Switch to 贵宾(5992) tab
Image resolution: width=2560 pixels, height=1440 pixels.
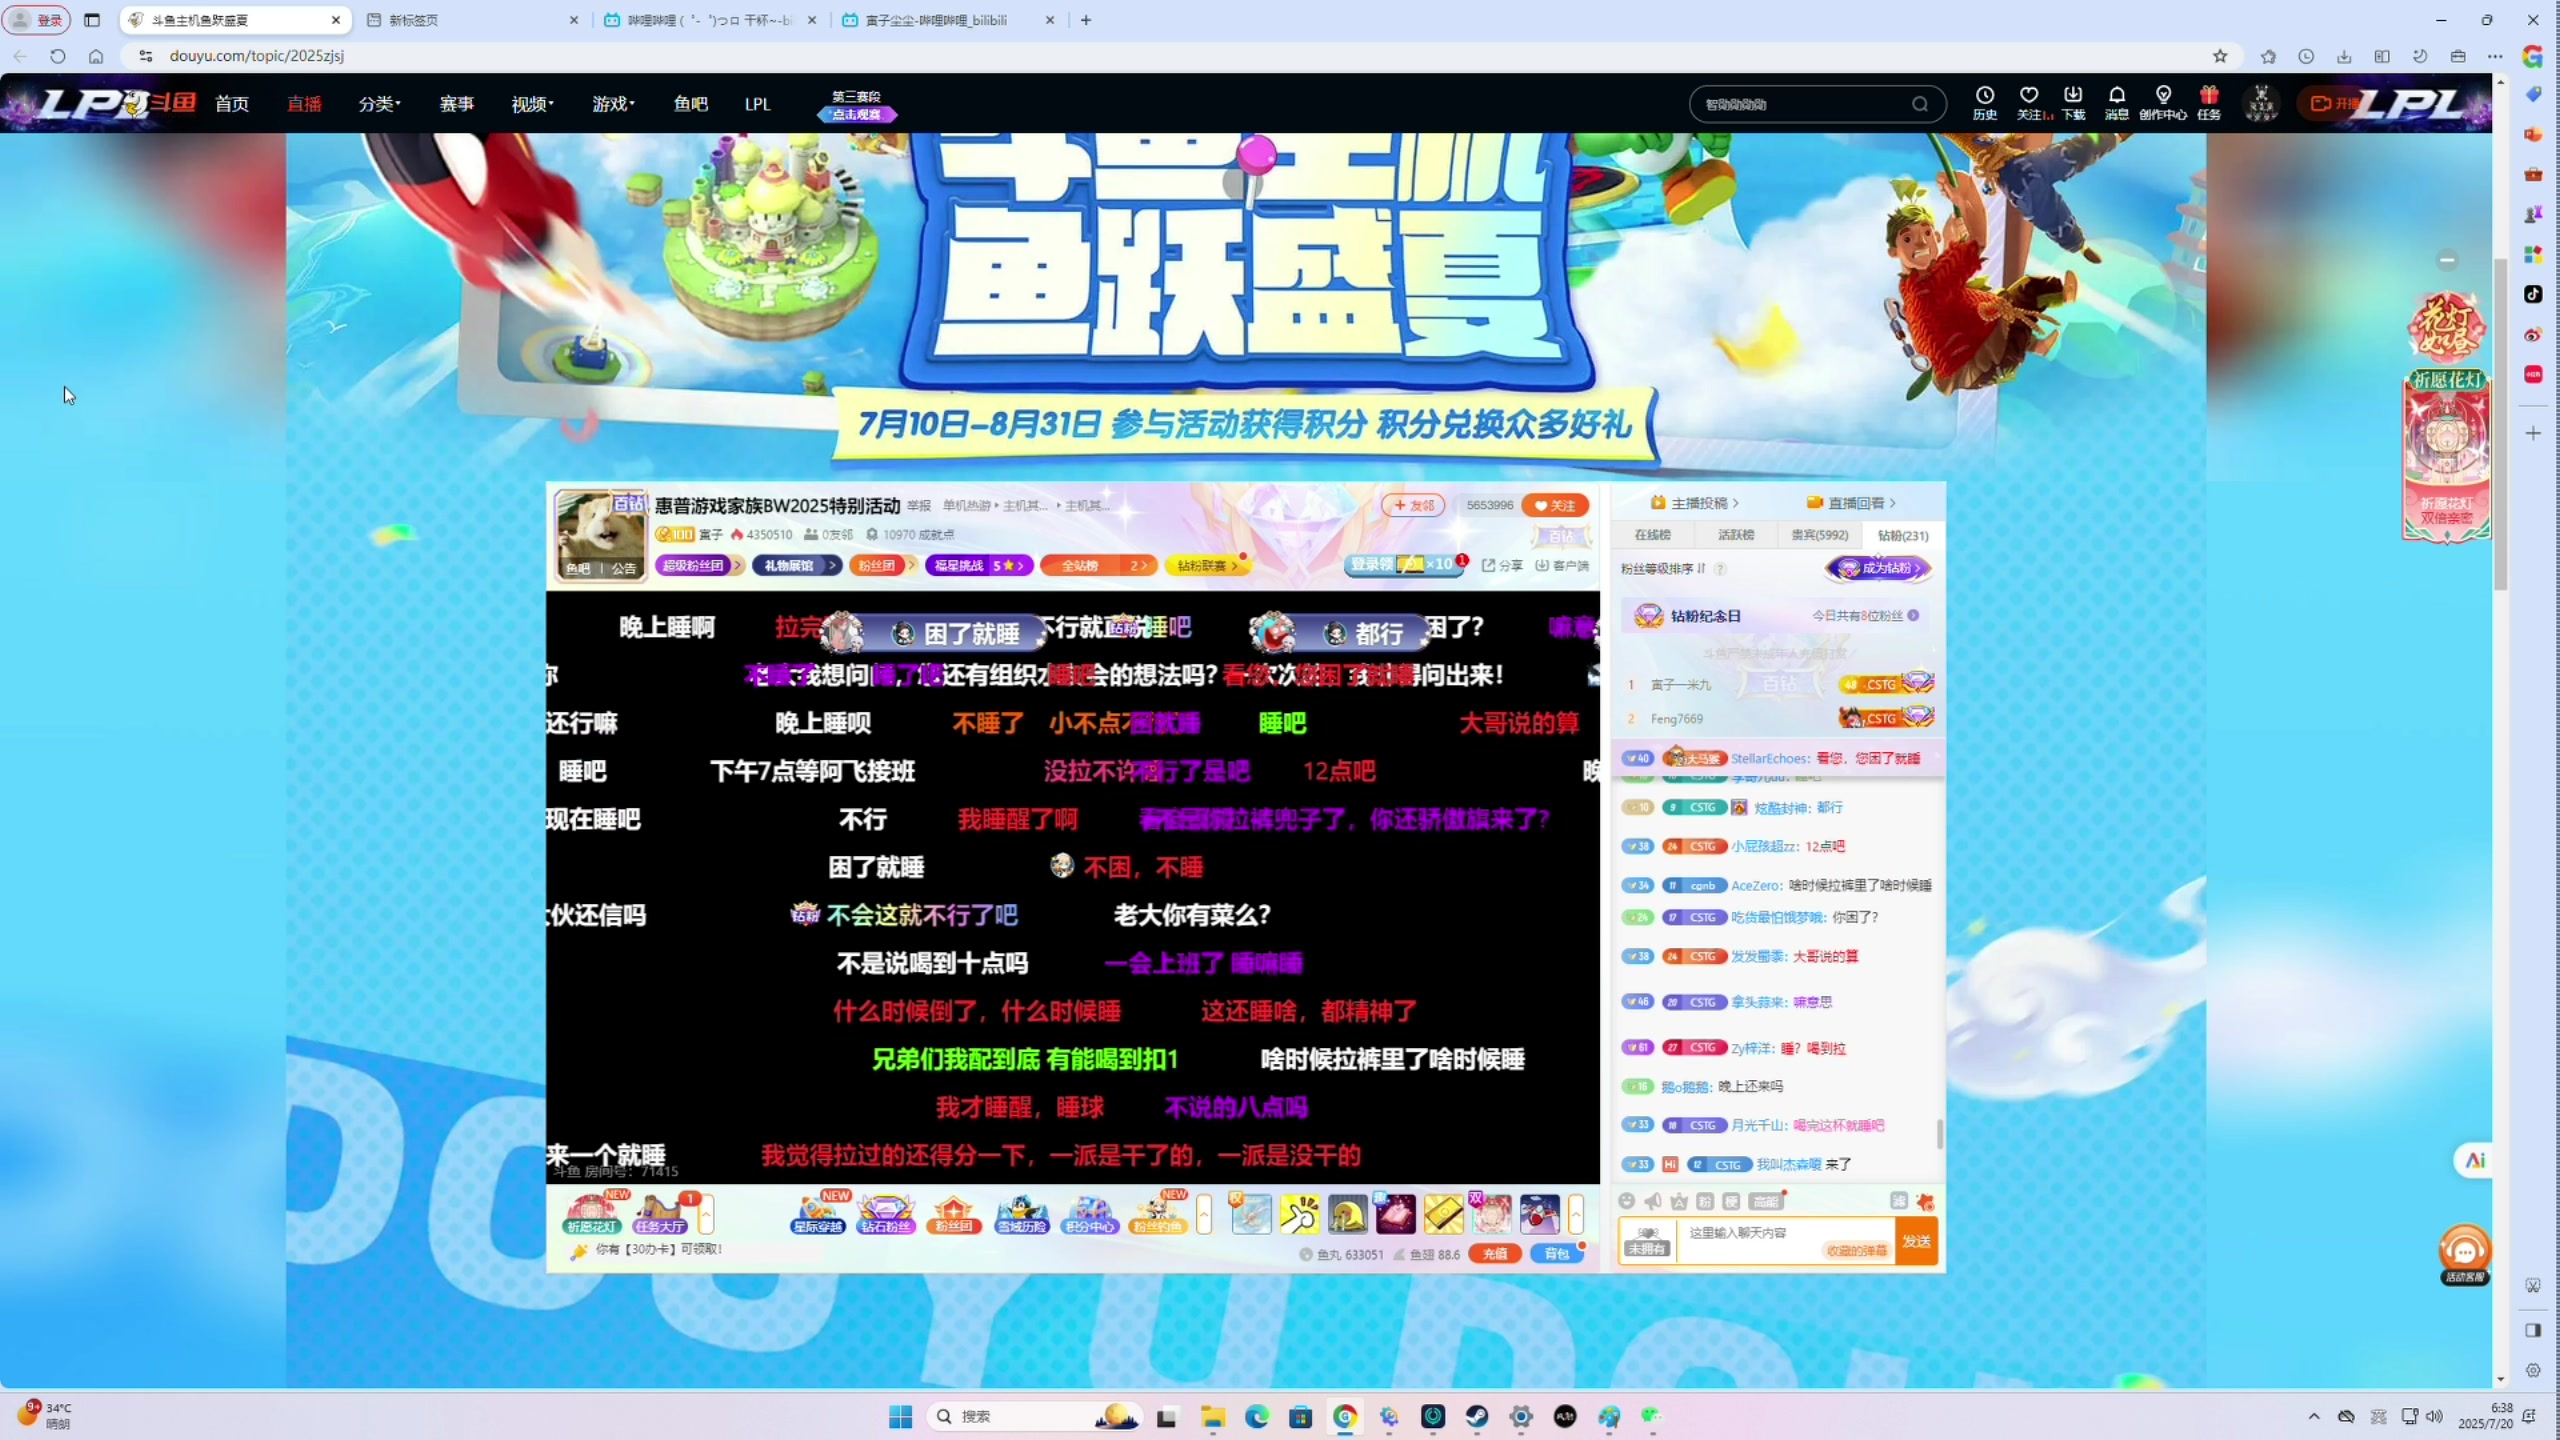click(1820, 535)
